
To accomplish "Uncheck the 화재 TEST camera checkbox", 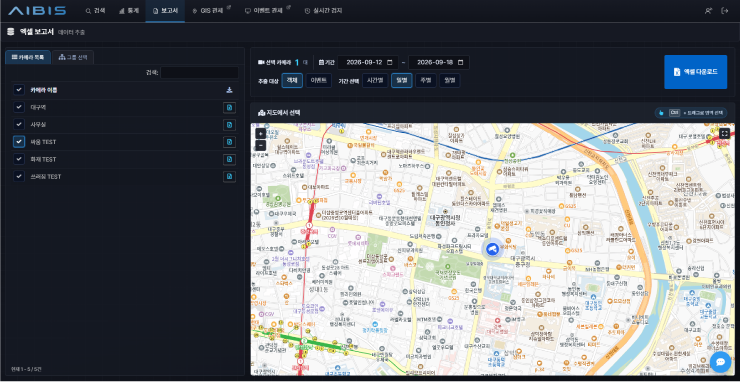I will pyautogui.click(x=19, y=159).
